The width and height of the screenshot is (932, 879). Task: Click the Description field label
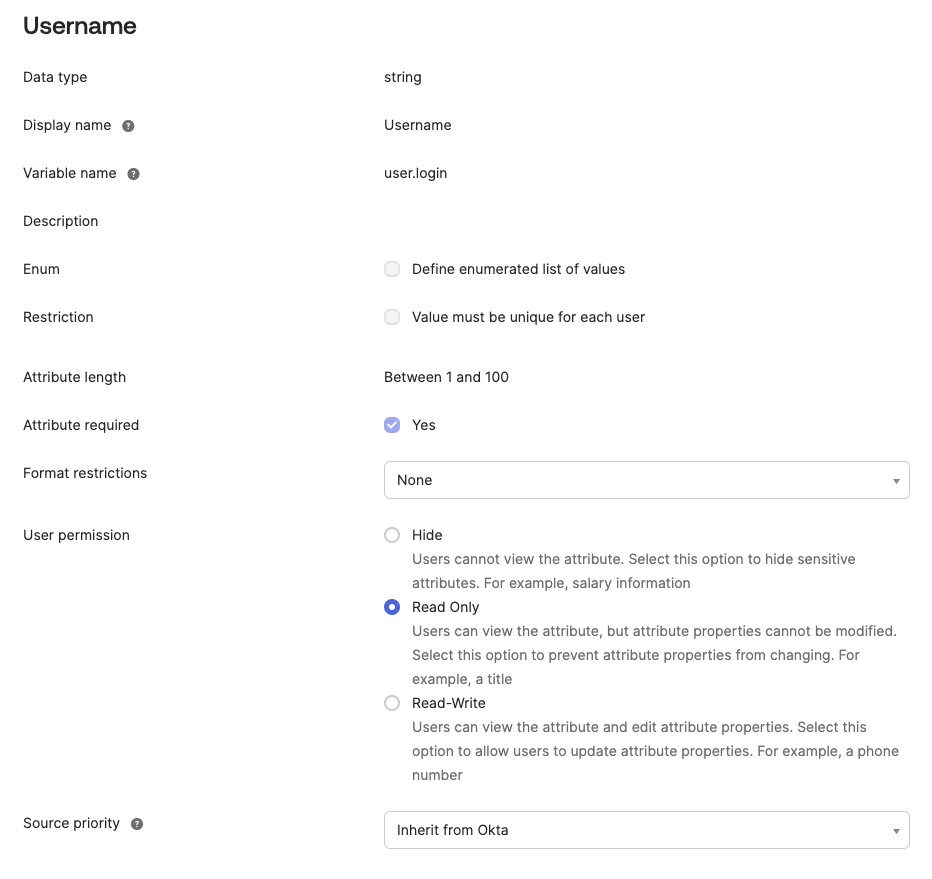[x=61, y=221]
